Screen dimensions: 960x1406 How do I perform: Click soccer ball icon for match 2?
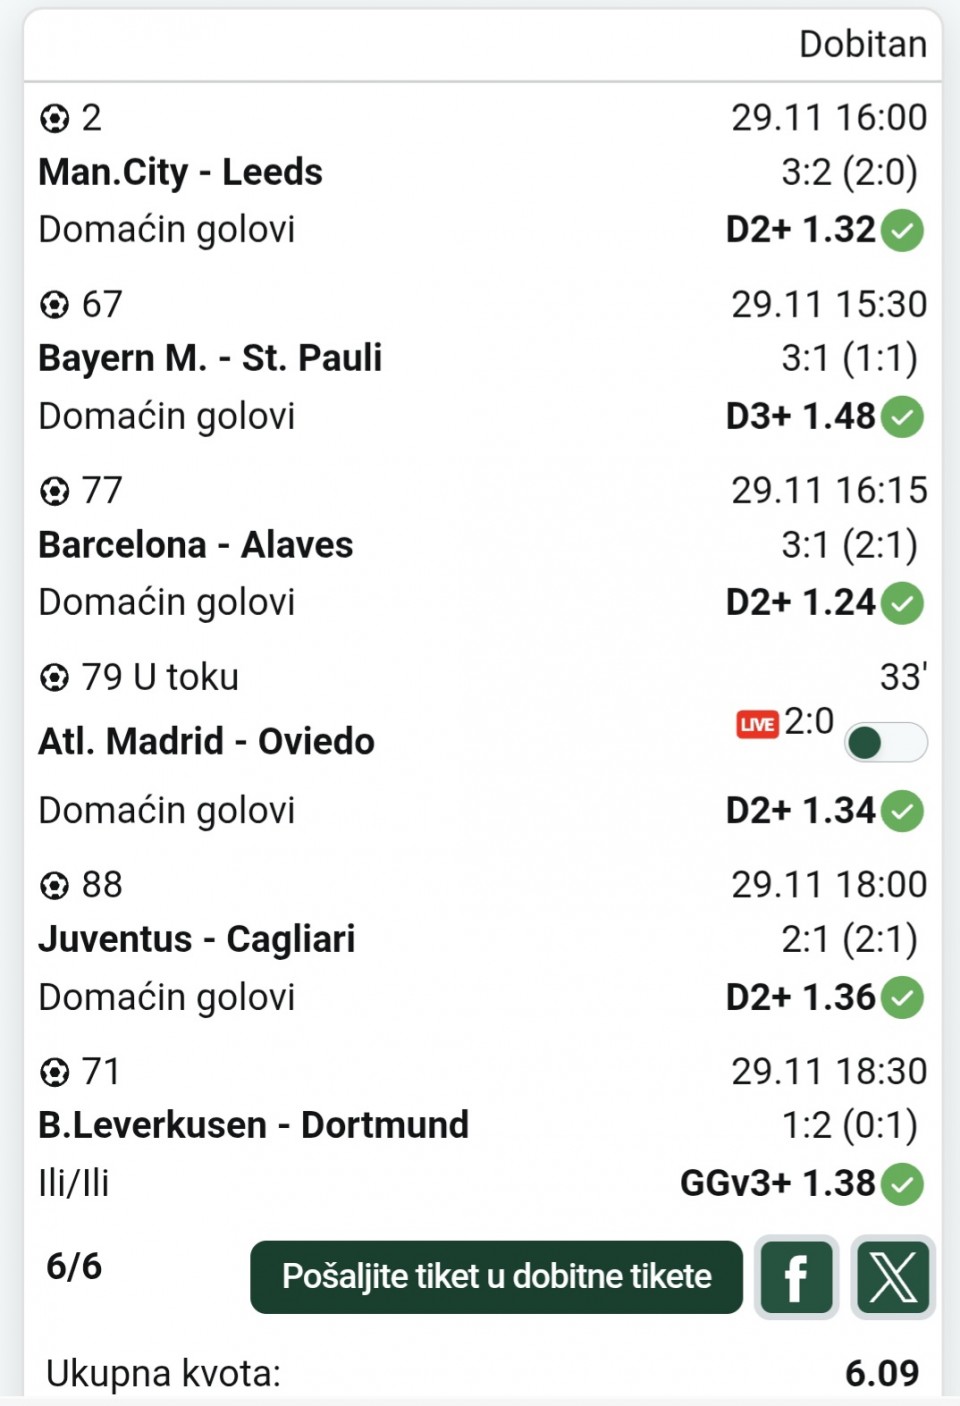pyautogui.click(x=54, y=119)
